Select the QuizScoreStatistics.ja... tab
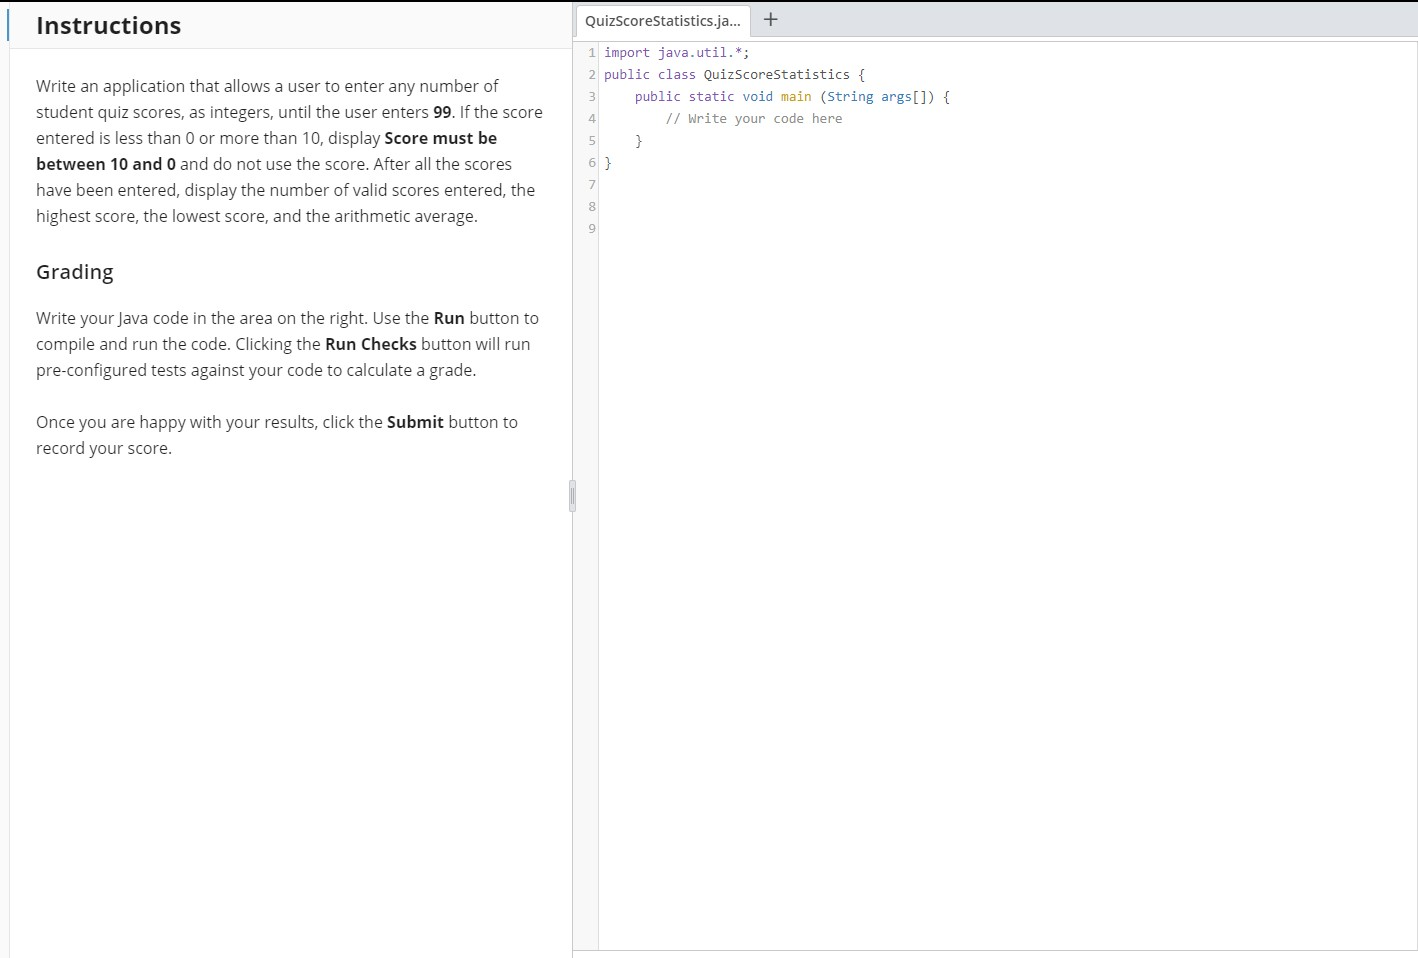The image size is (1418, 958). click(662, 20)
